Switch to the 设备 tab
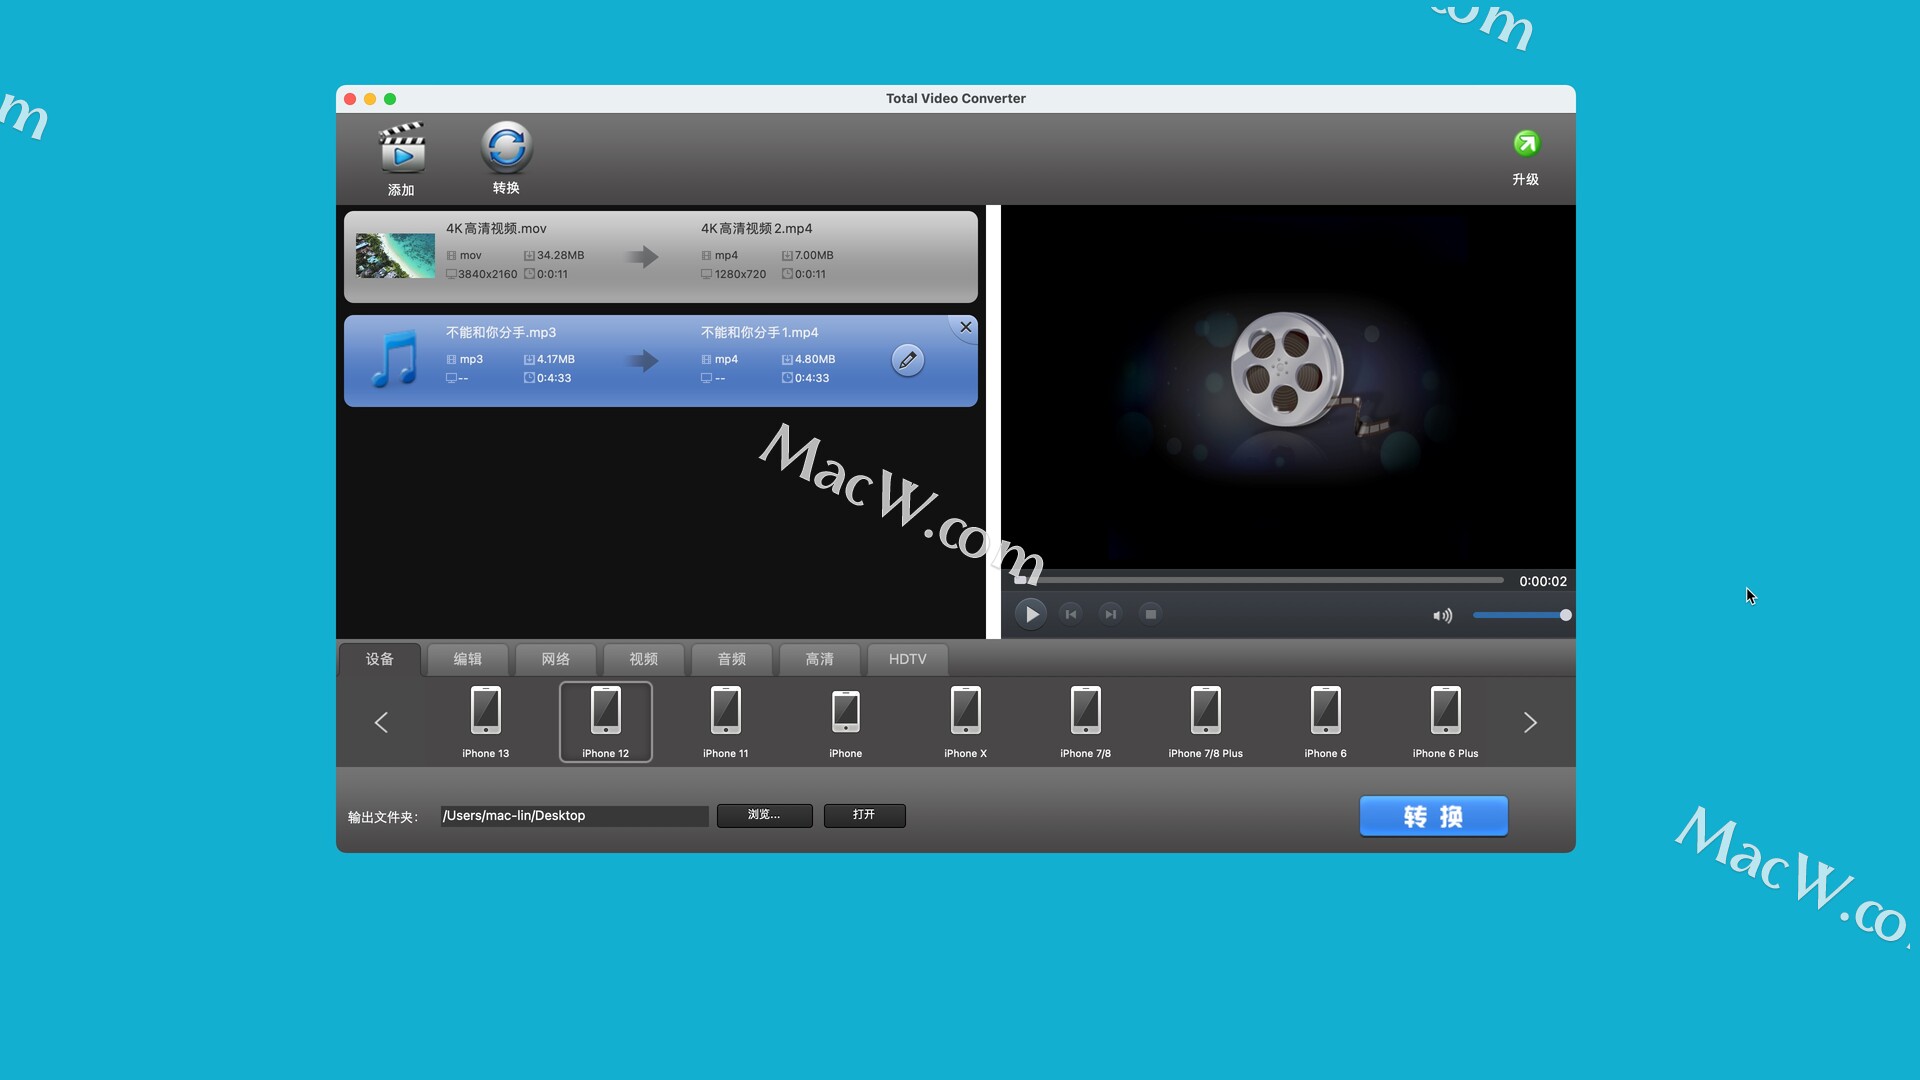1920x1080 pixels. click(380, 659)
